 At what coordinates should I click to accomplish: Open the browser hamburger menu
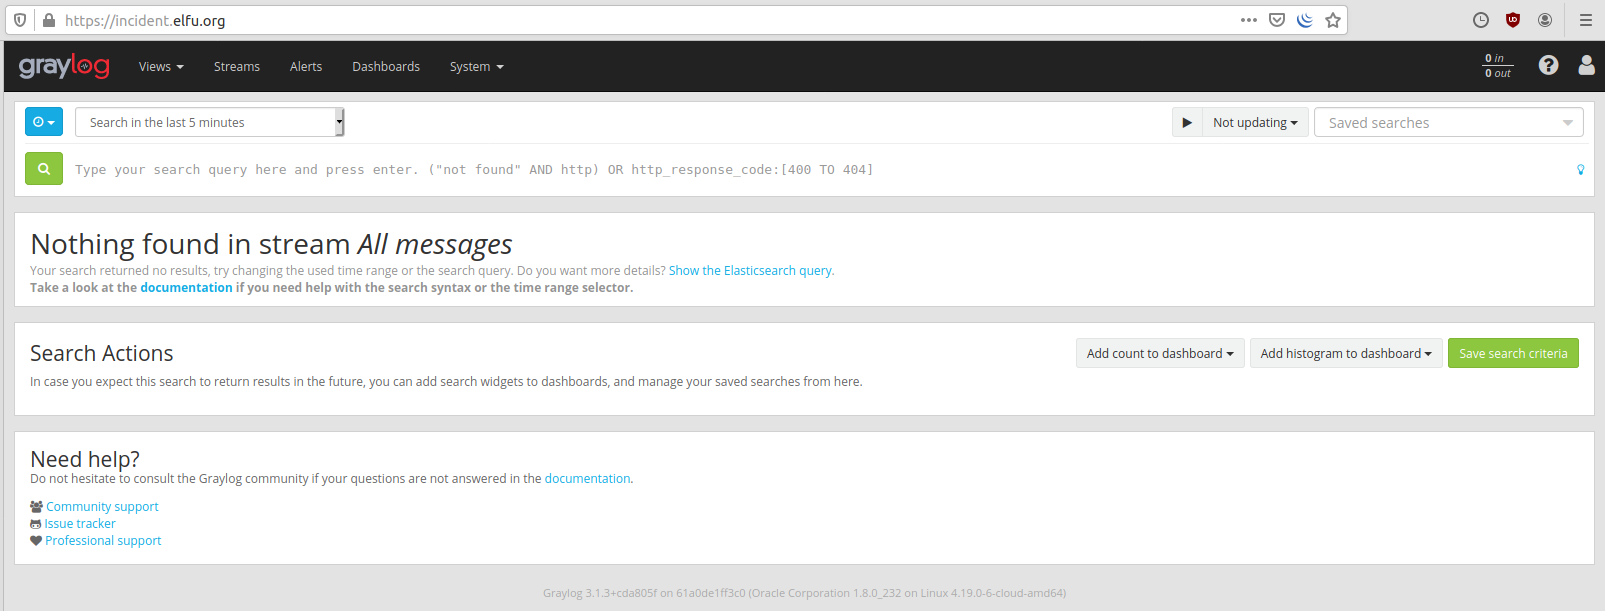click(x=1586, y=20)
